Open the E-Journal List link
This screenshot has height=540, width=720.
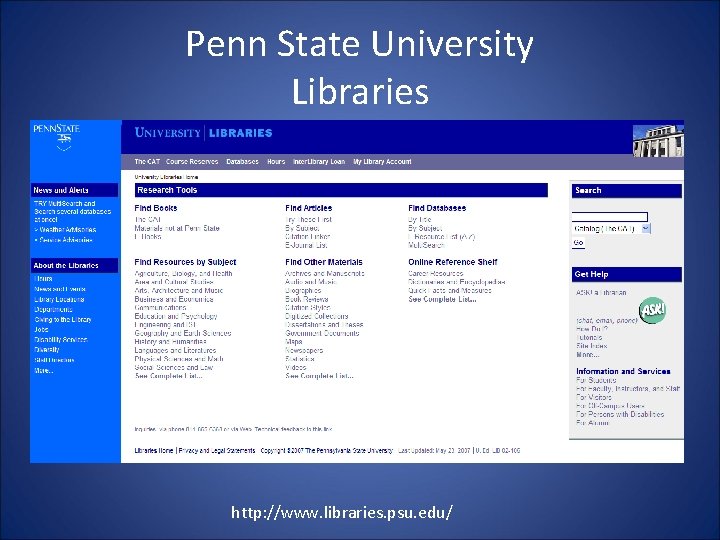click(x=306, y=245)
